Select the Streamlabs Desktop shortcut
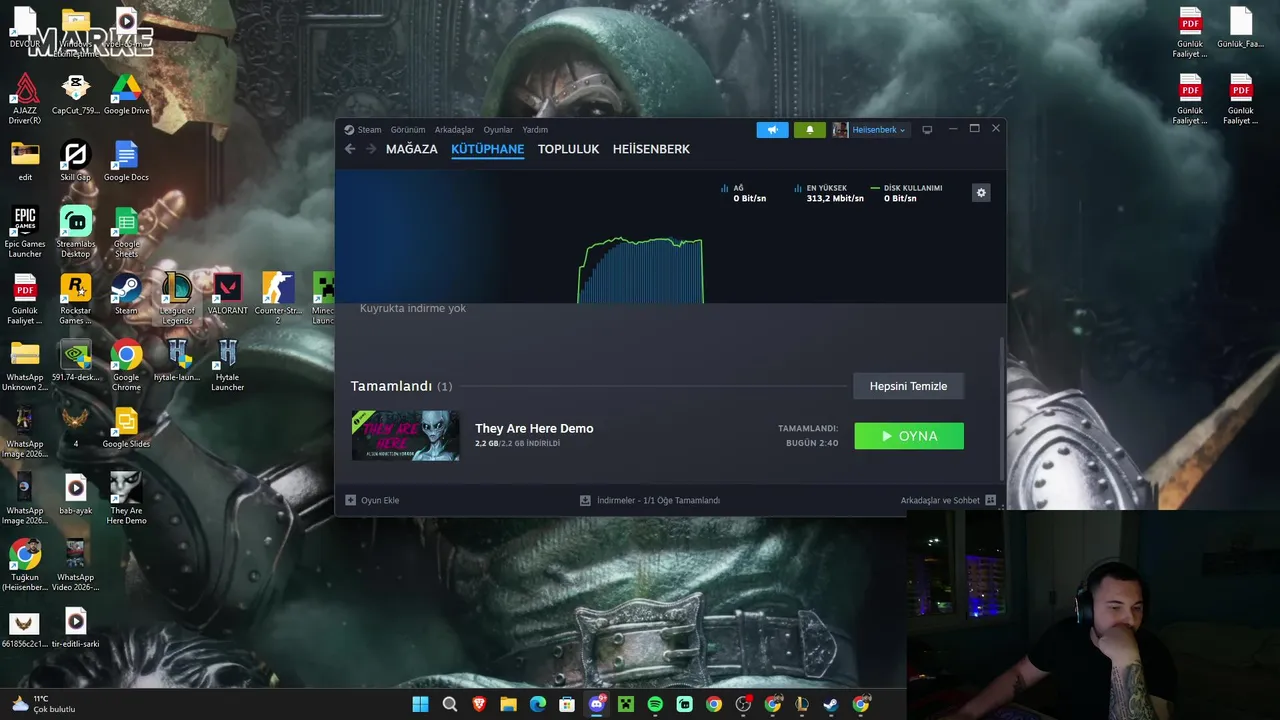 (76, 232)
